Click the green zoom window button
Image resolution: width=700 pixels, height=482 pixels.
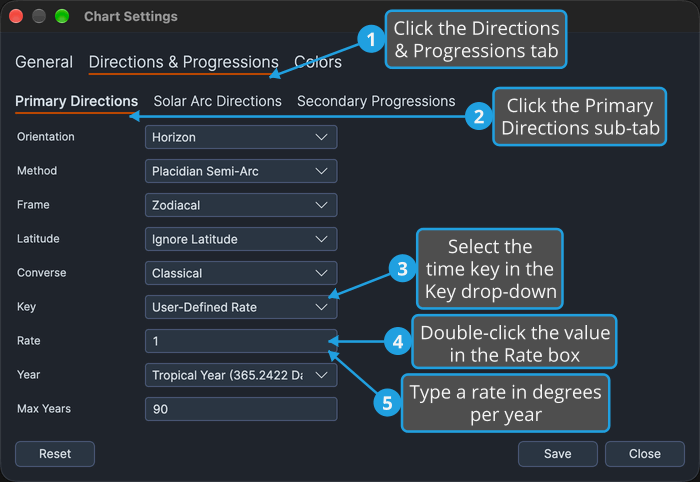pos(62,16)
